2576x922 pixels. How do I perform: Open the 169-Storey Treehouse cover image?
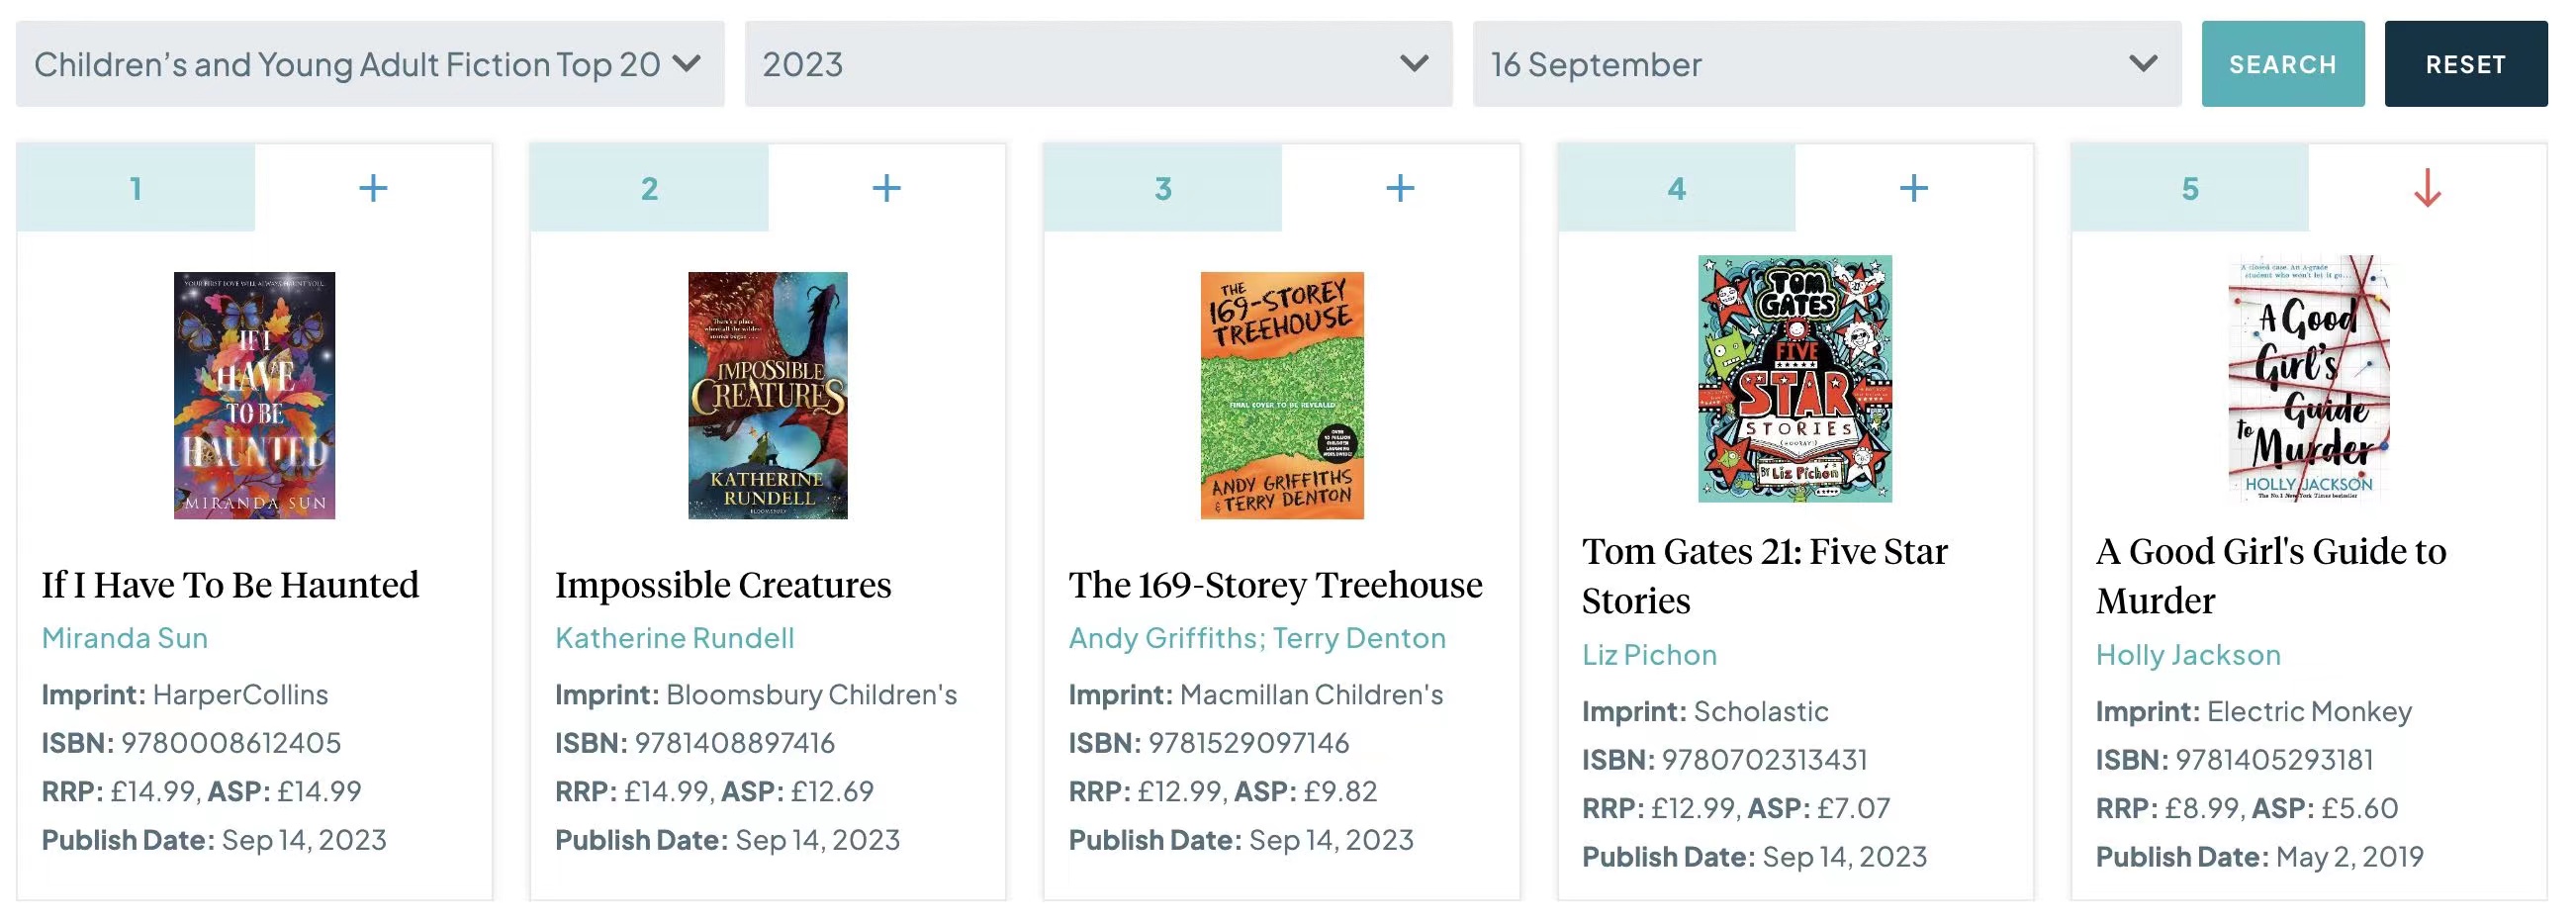(x=1282, y=395)
